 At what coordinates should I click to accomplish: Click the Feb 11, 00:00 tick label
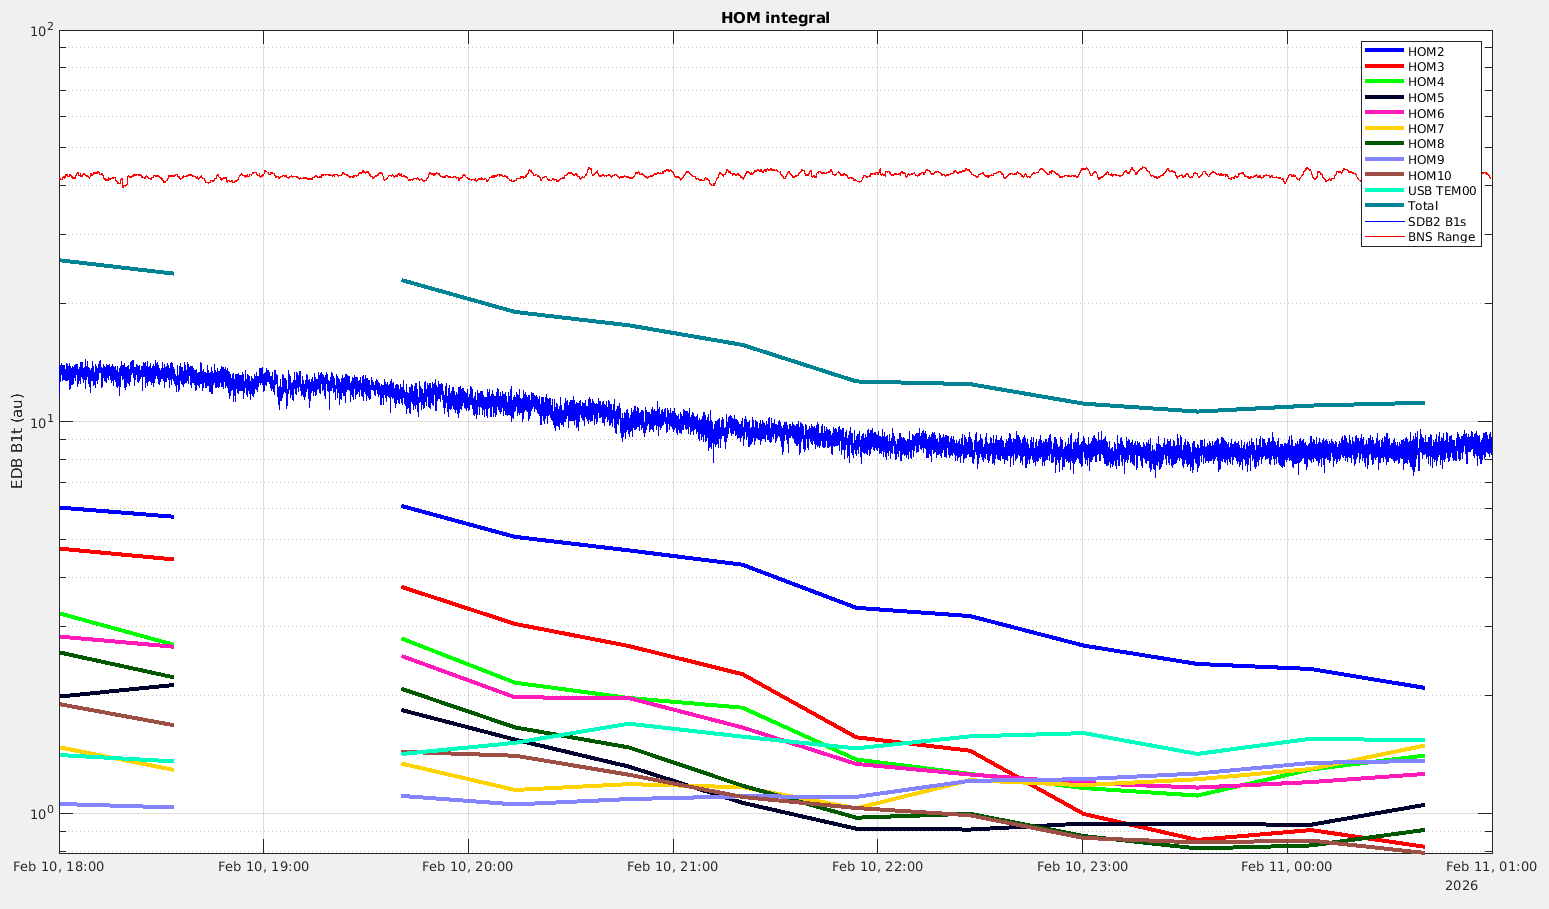point(1286,867)
